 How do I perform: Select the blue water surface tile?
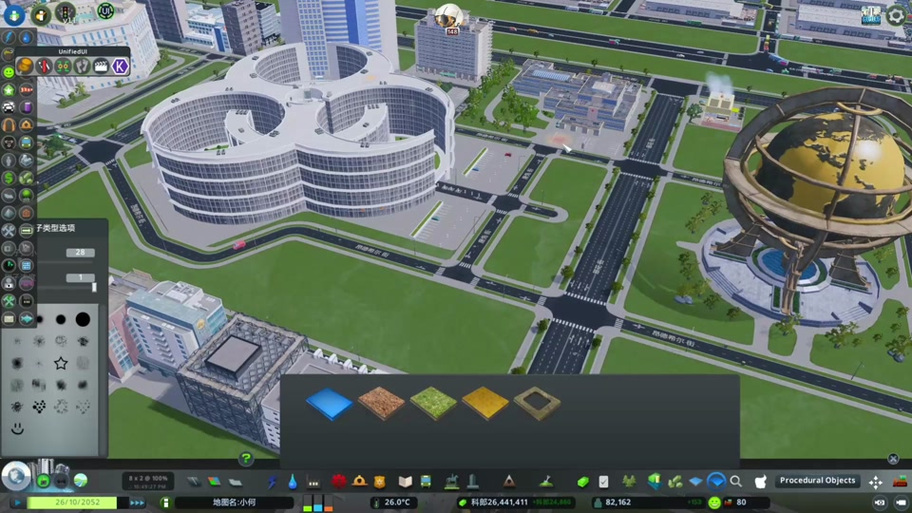(x=329, y=403)
